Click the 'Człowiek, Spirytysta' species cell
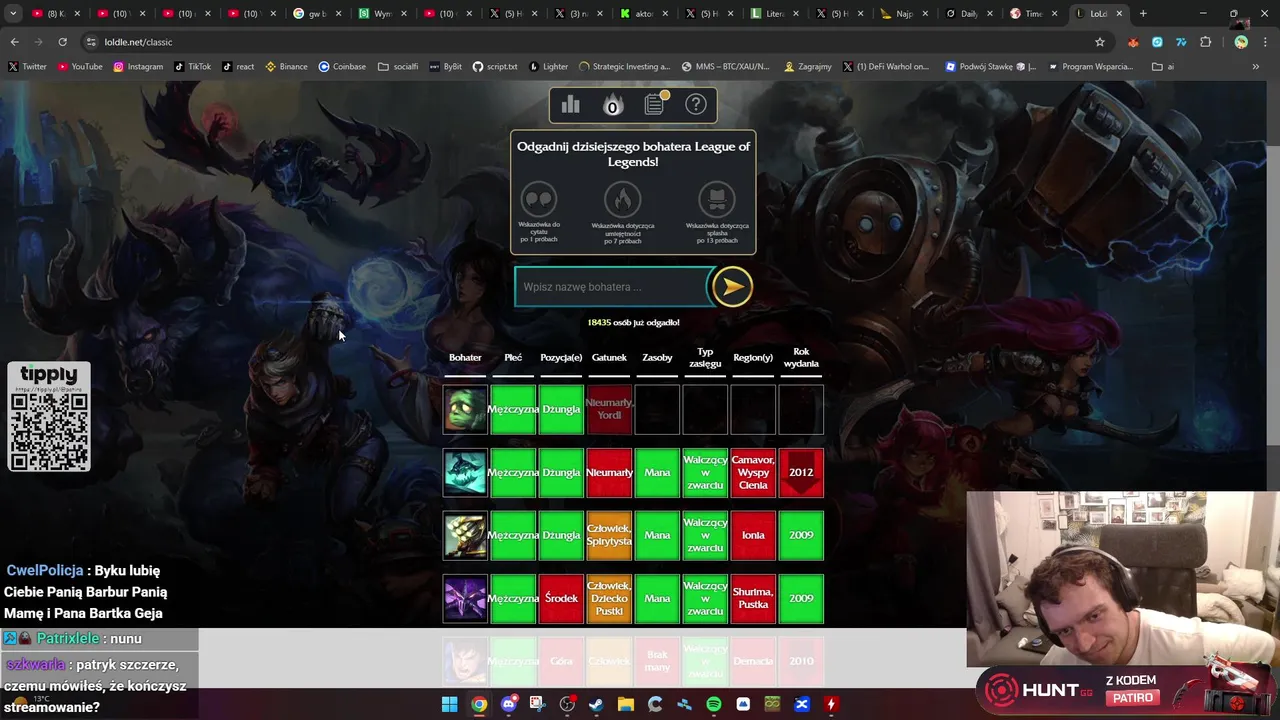1280x720 pixels. click(609, 535)
